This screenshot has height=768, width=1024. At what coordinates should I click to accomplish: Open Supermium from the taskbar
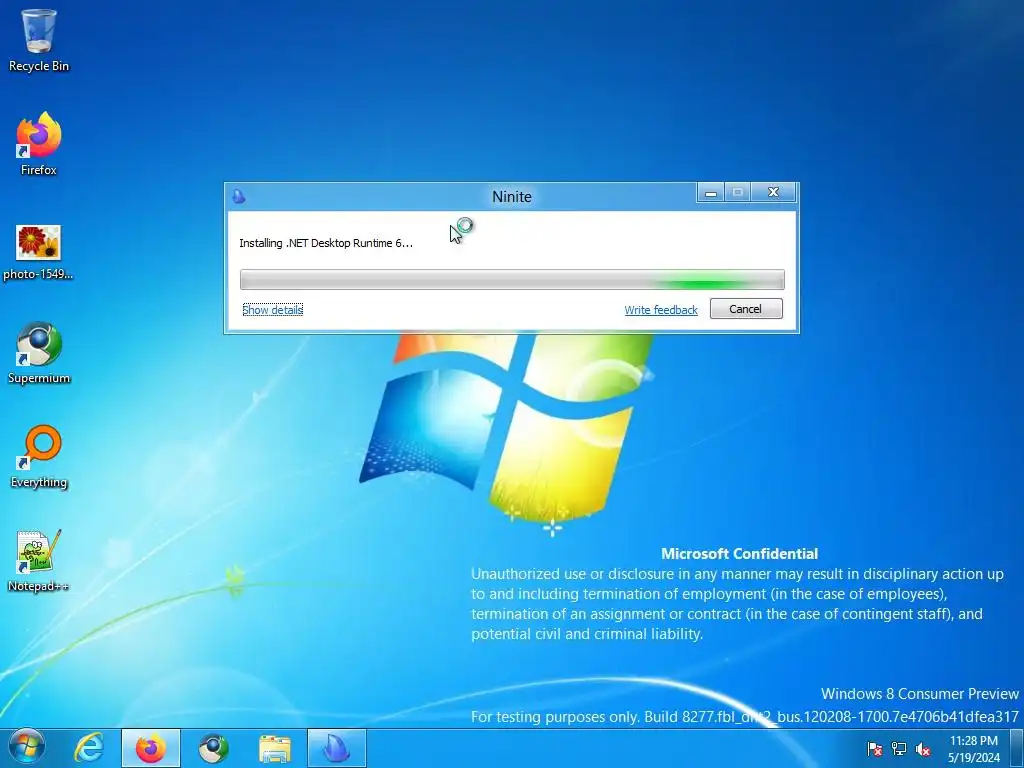[x=213, y=748]
